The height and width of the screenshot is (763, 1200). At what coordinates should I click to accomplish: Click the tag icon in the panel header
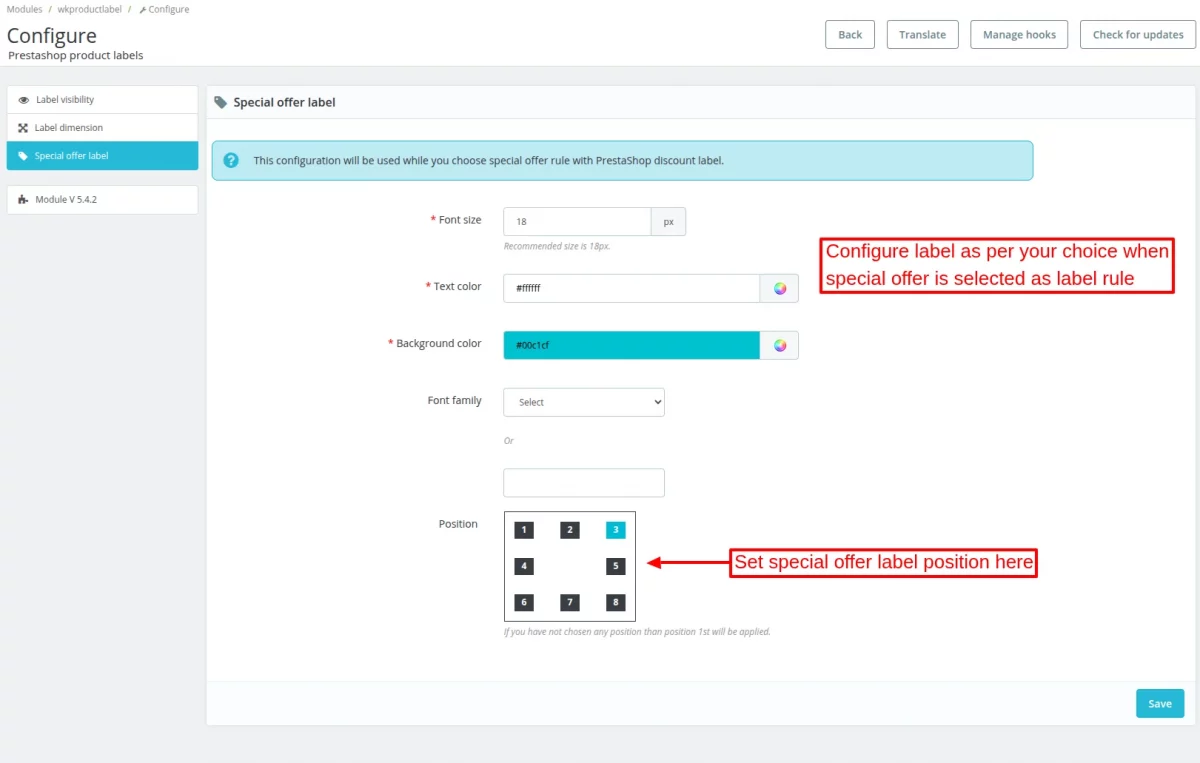221,102
